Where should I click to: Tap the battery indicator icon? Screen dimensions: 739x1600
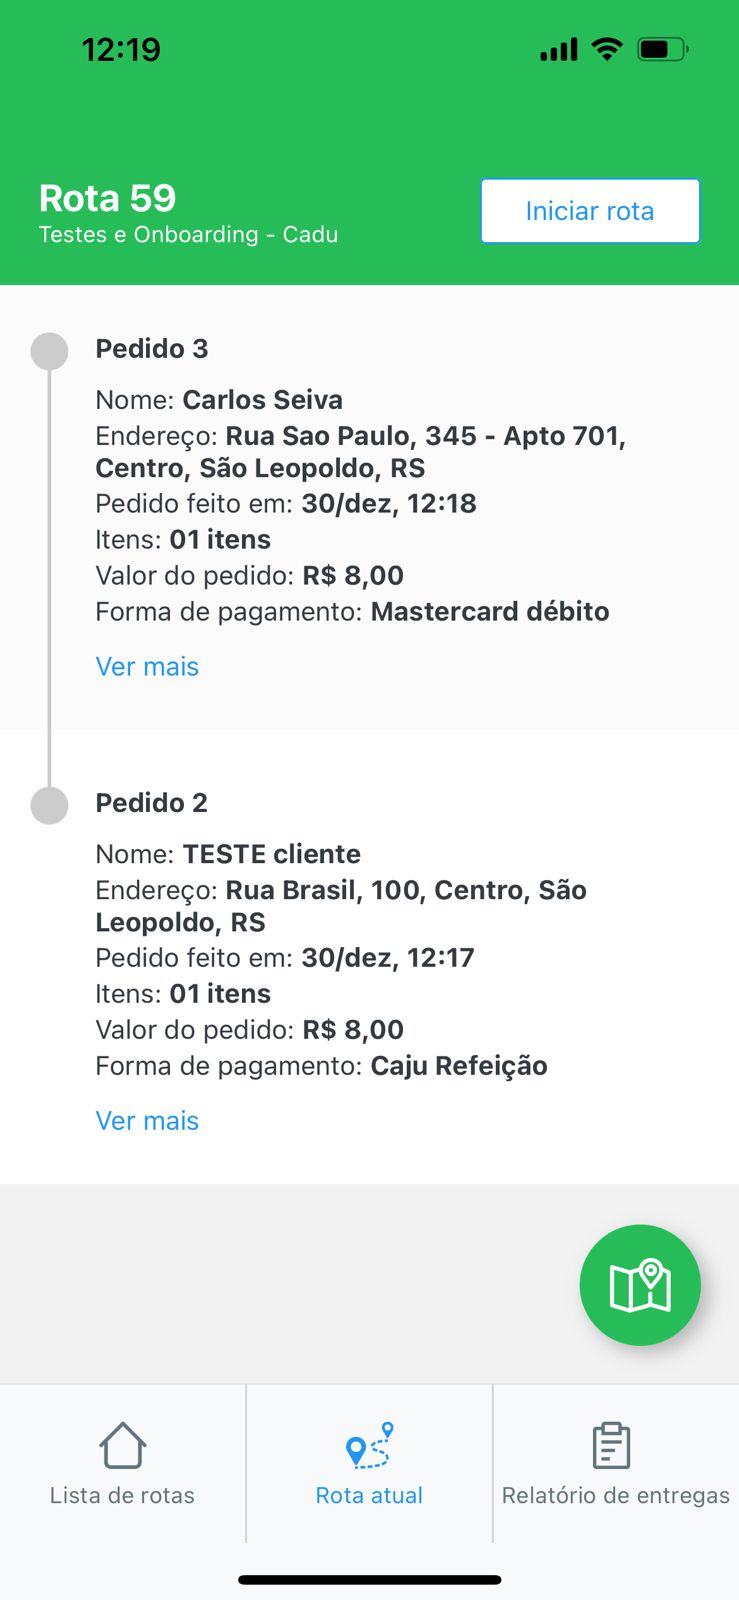coord(663,48)
